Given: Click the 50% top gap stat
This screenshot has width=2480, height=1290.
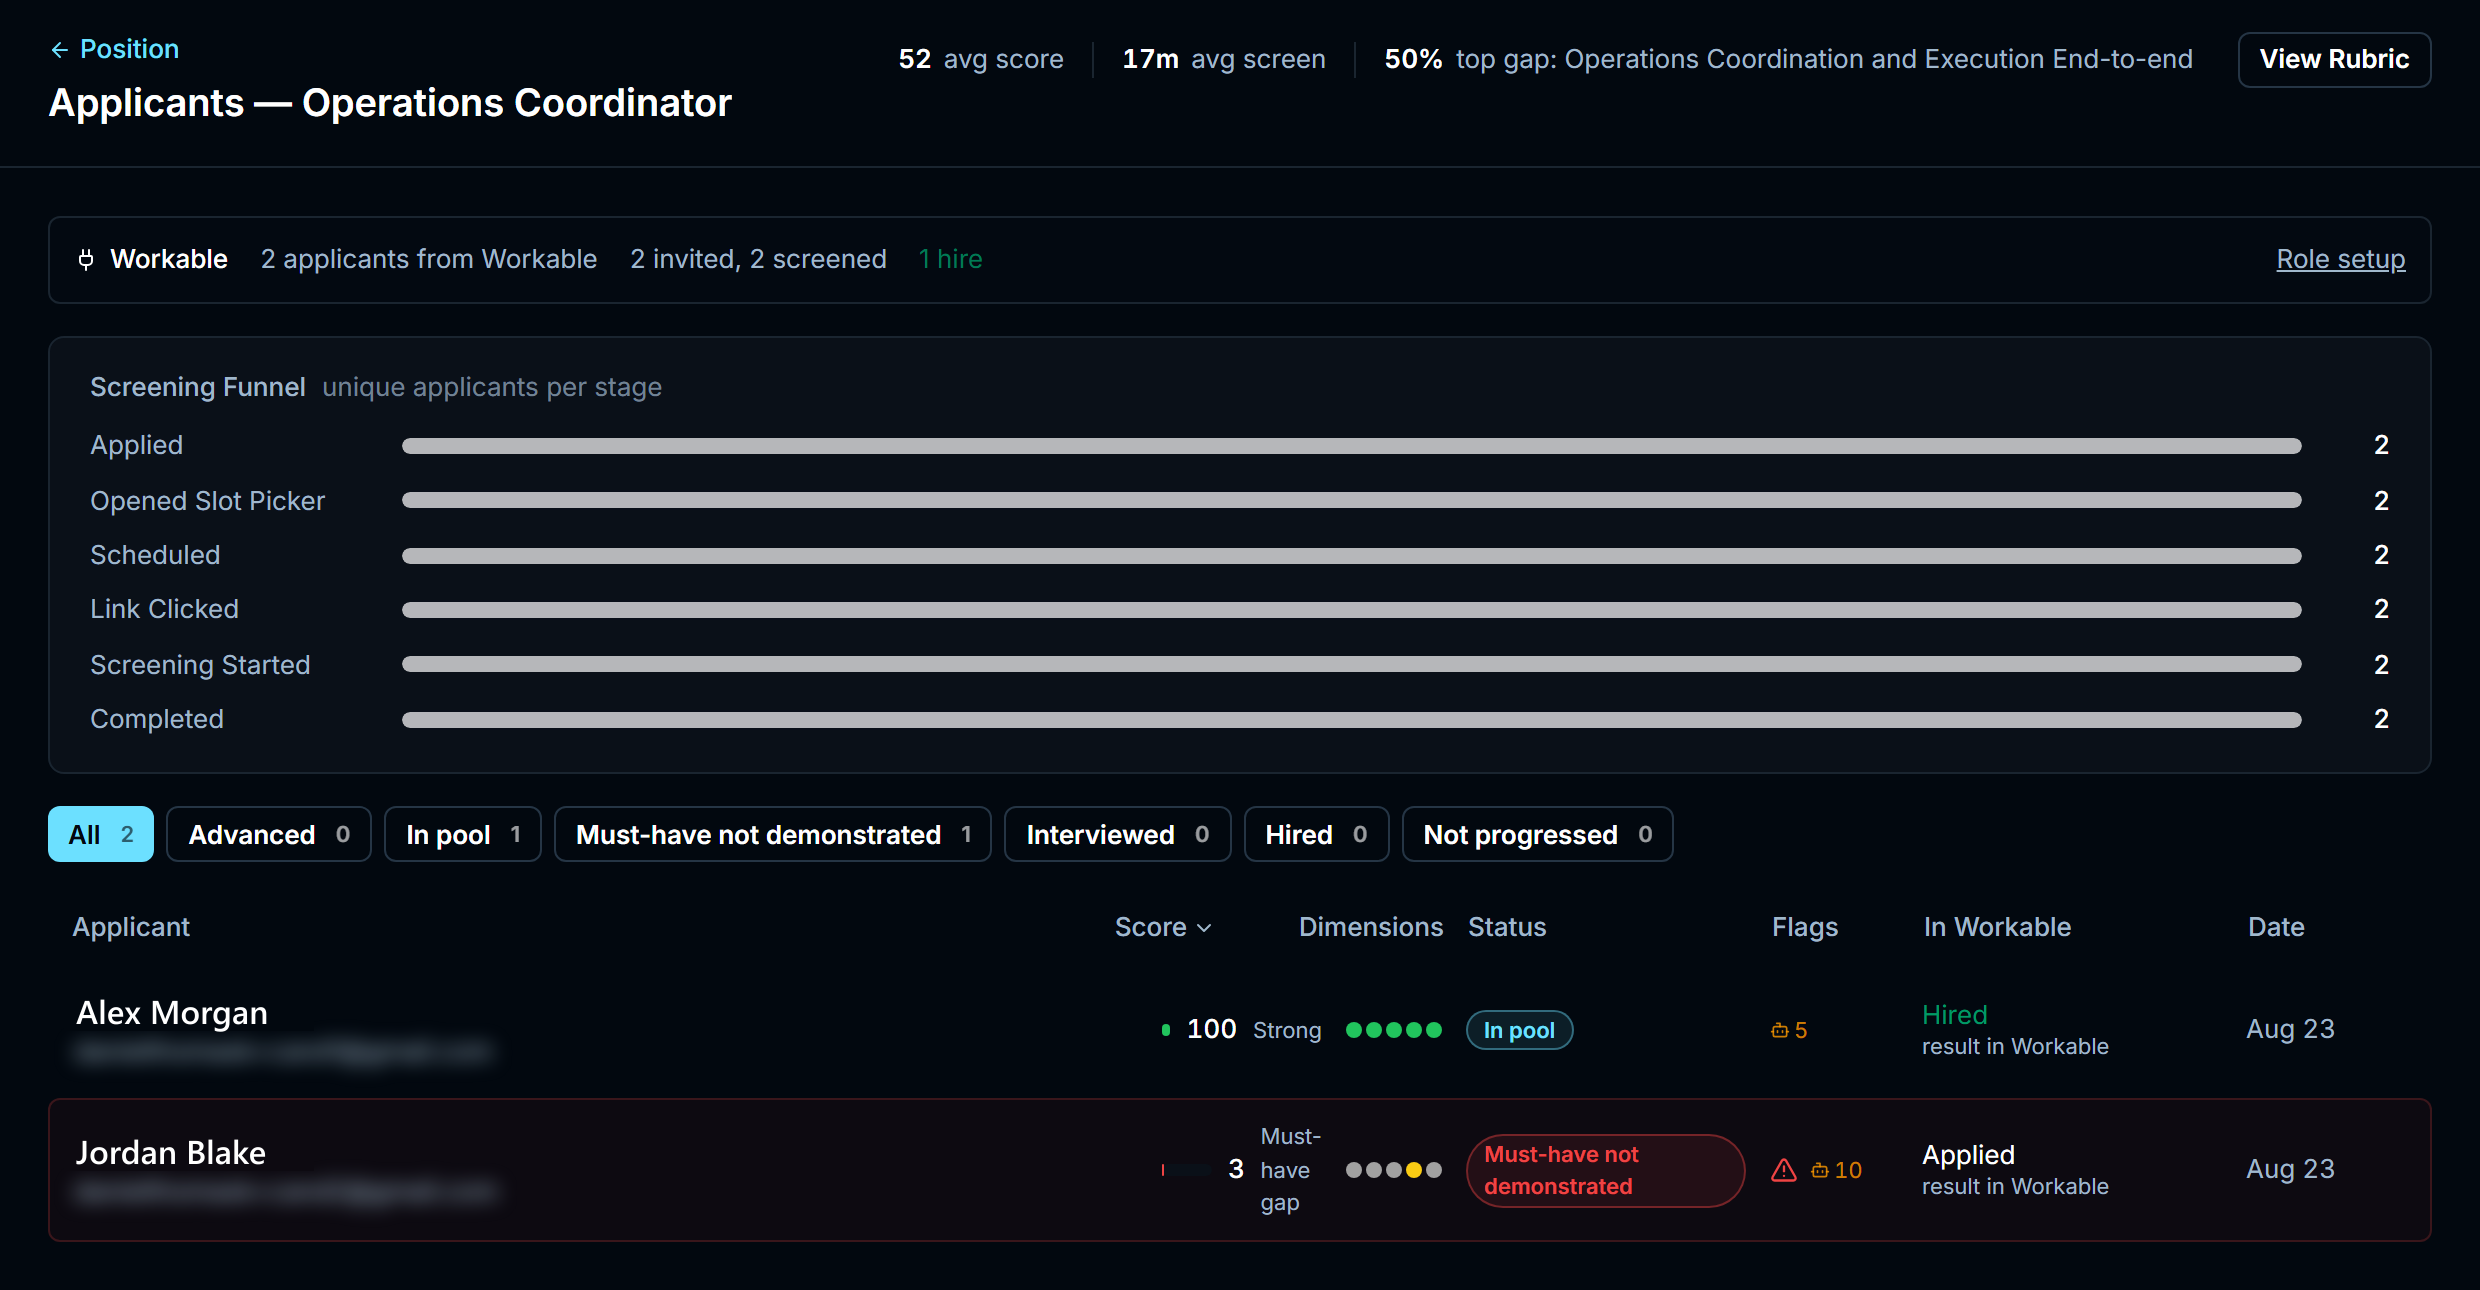Looking at the screenshot, I should [1788, 59].
